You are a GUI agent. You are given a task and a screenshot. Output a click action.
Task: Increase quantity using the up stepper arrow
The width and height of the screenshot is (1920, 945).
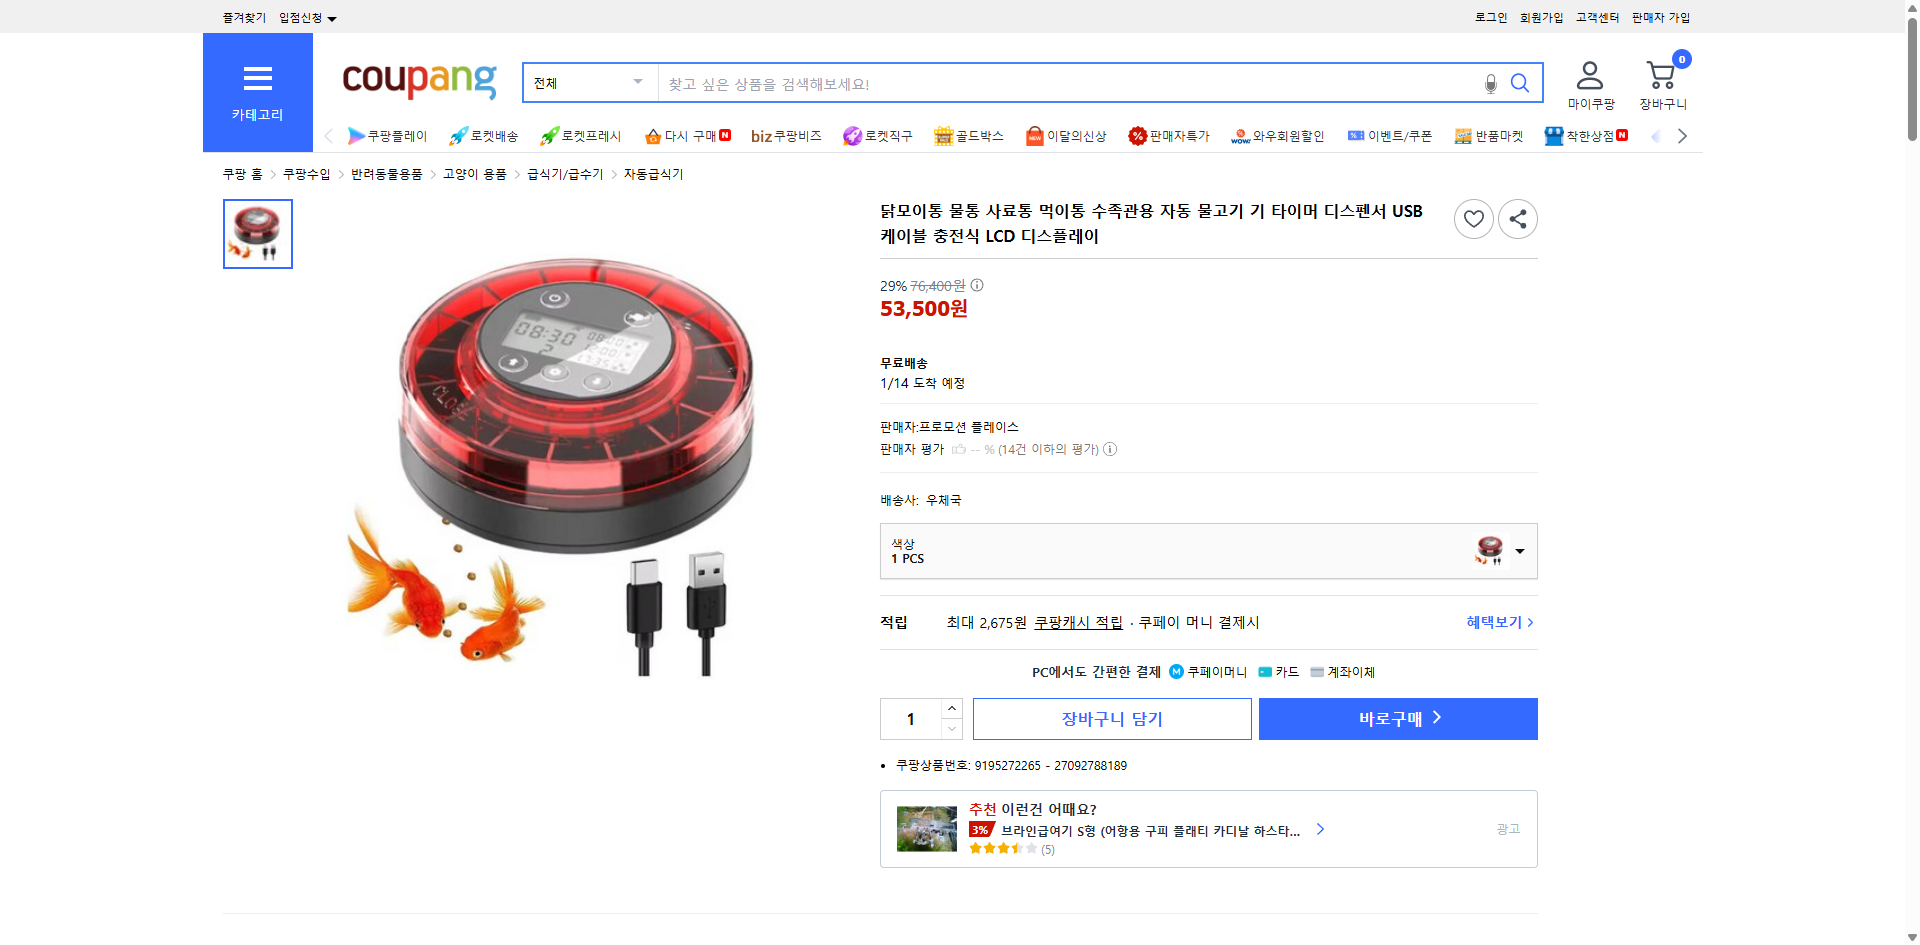(x=950, y=708)
